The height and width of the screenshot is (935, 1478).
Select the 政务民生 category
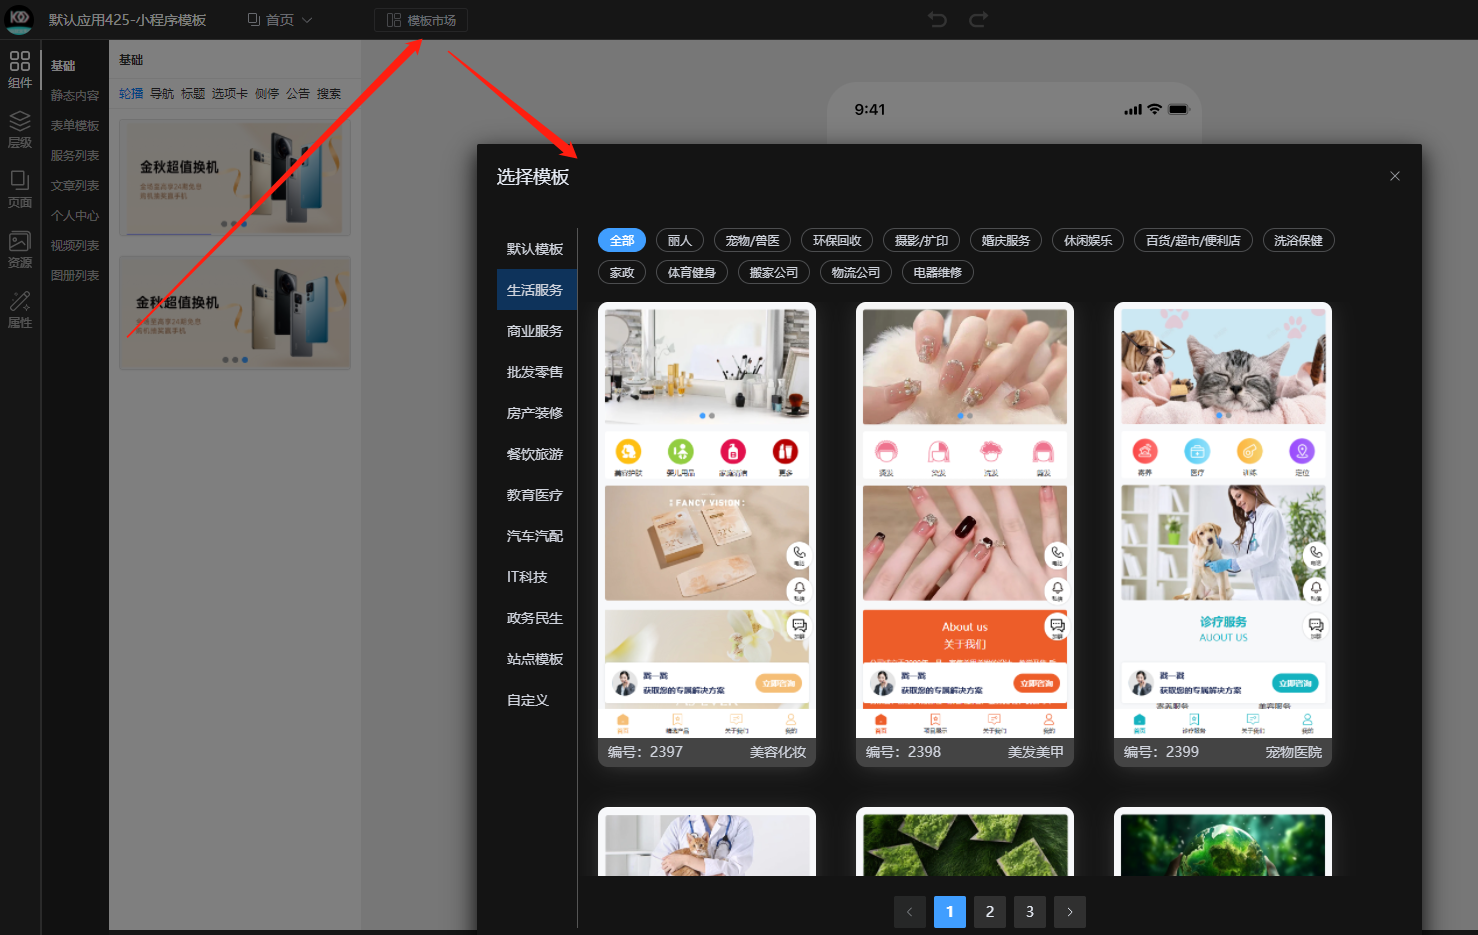(x=536, y=618)
